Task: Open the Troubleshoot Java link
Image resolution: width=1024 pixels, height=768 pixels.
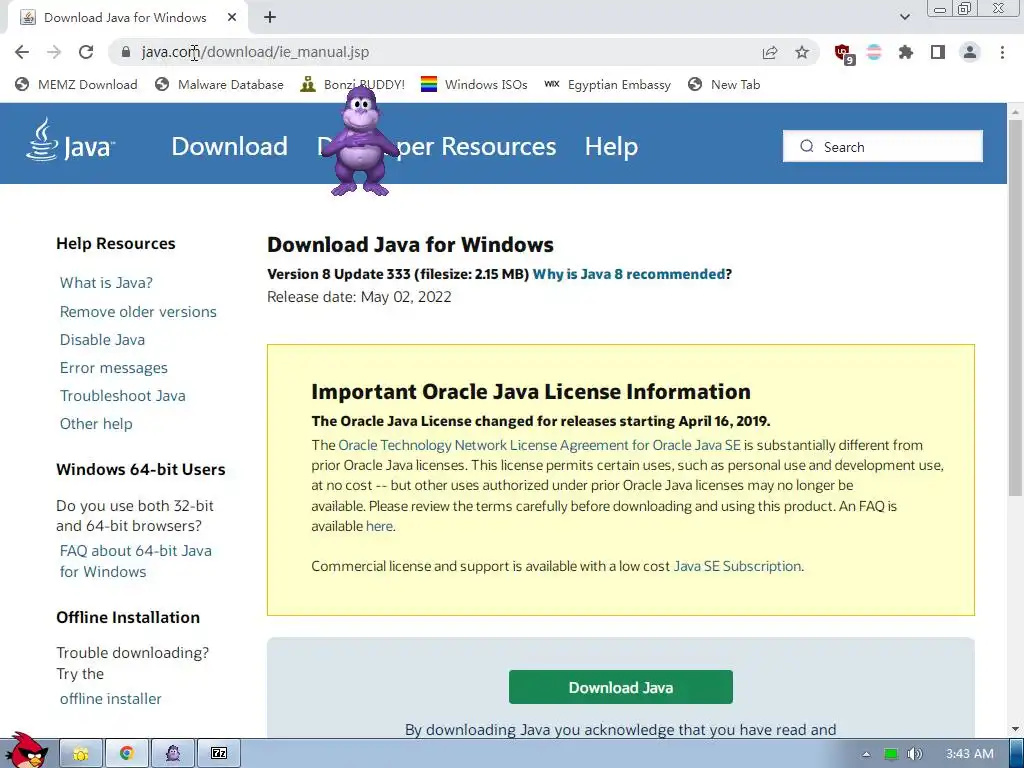Action: (123, 396)
